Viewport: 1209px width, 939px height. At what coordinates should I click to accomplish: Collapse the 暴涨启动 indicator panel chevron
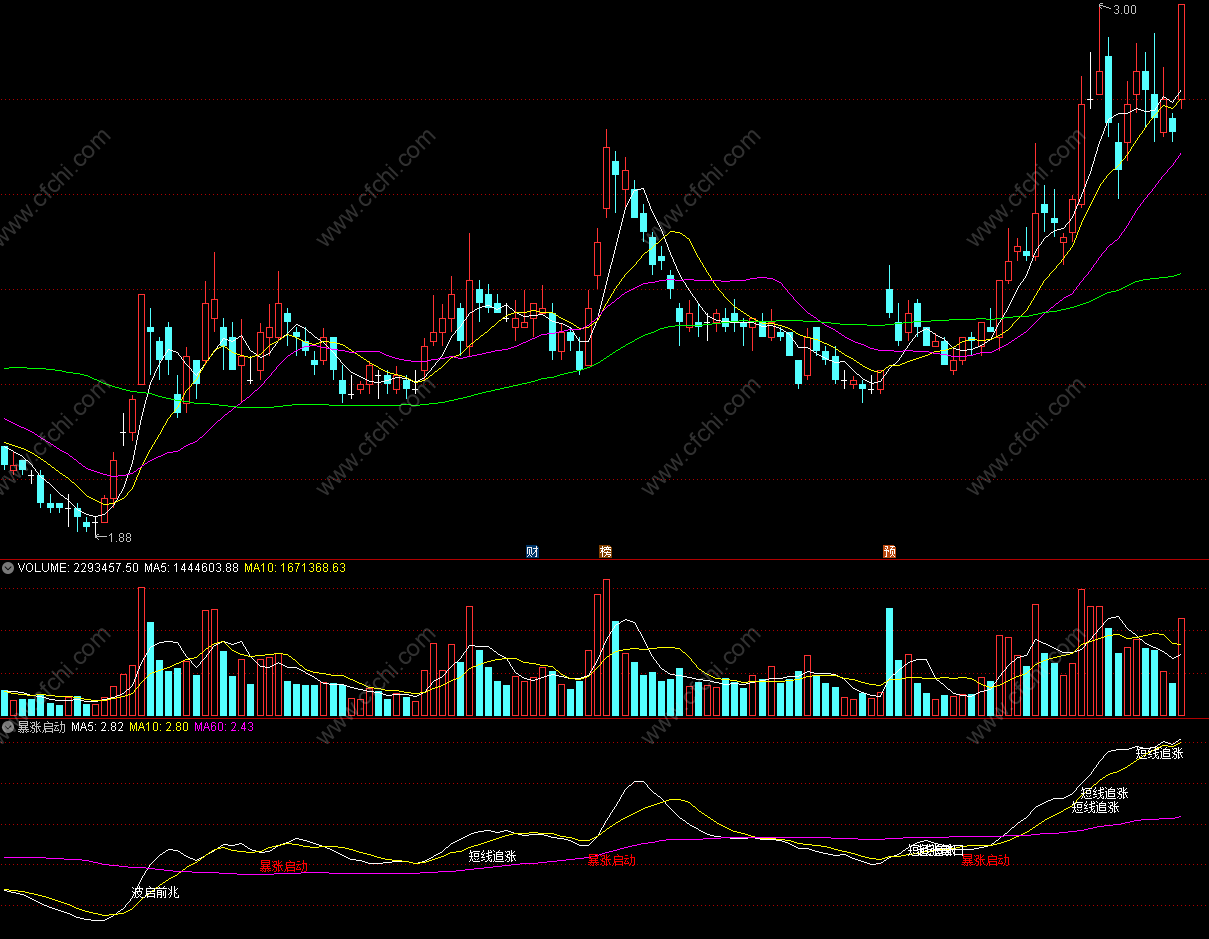coord(8,727)
